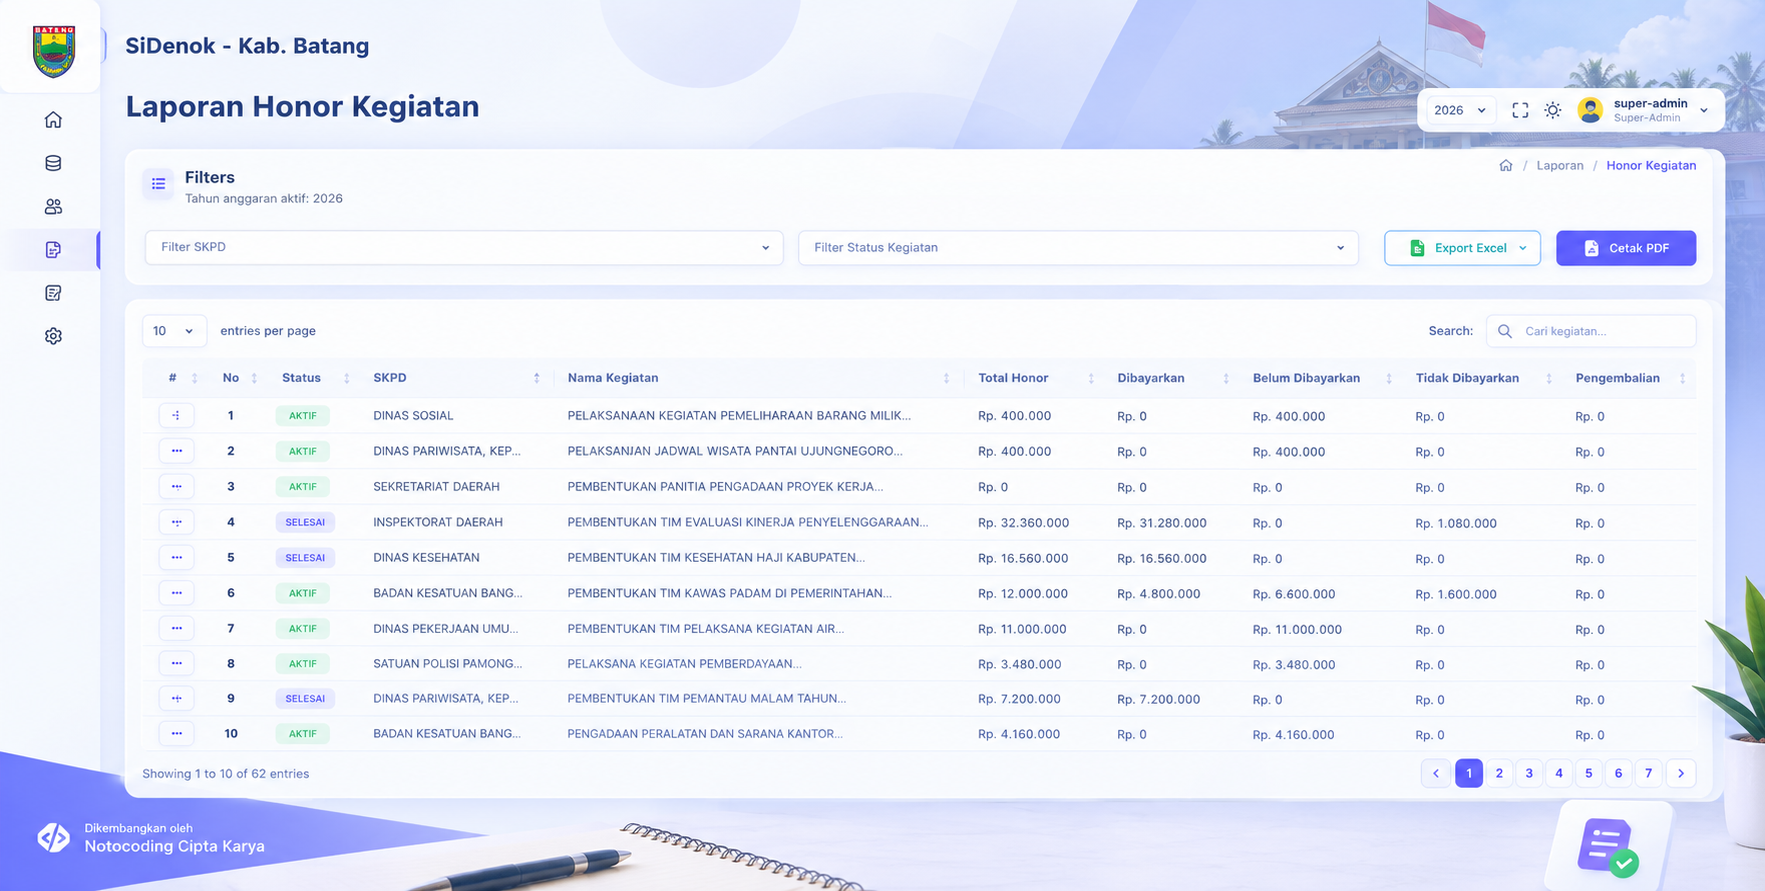Open the database sidebar icon

click(x=53, y=163)
